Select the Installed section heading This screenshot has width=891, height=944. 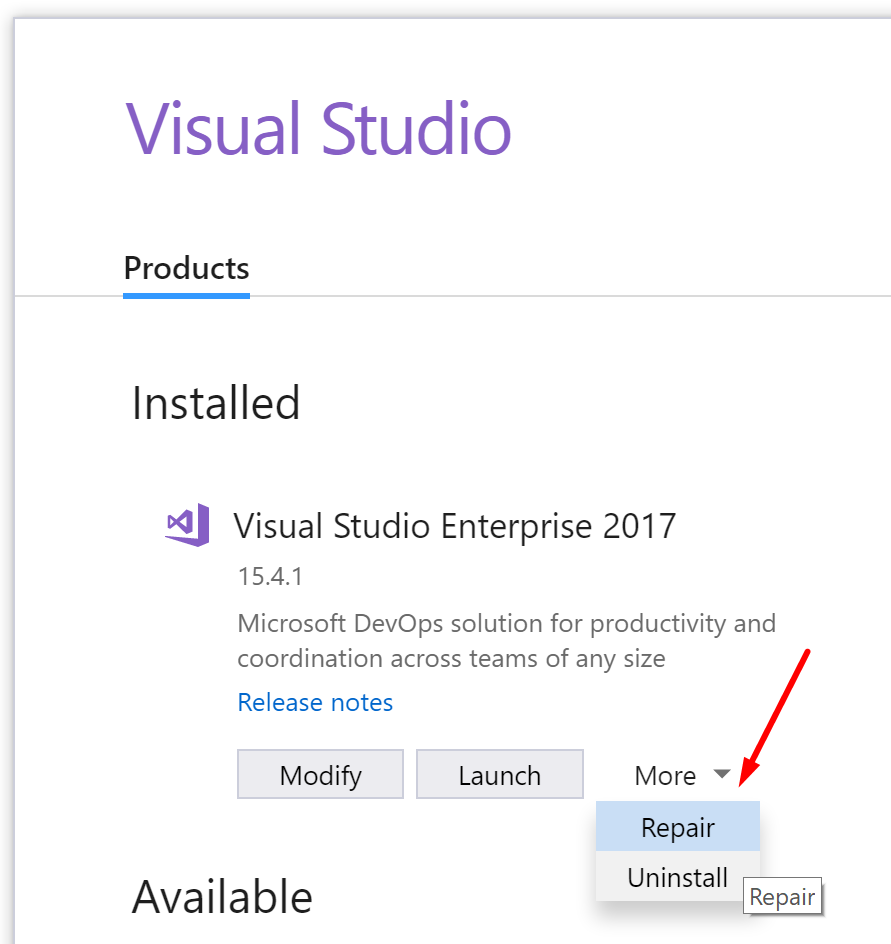click(216, 403)
